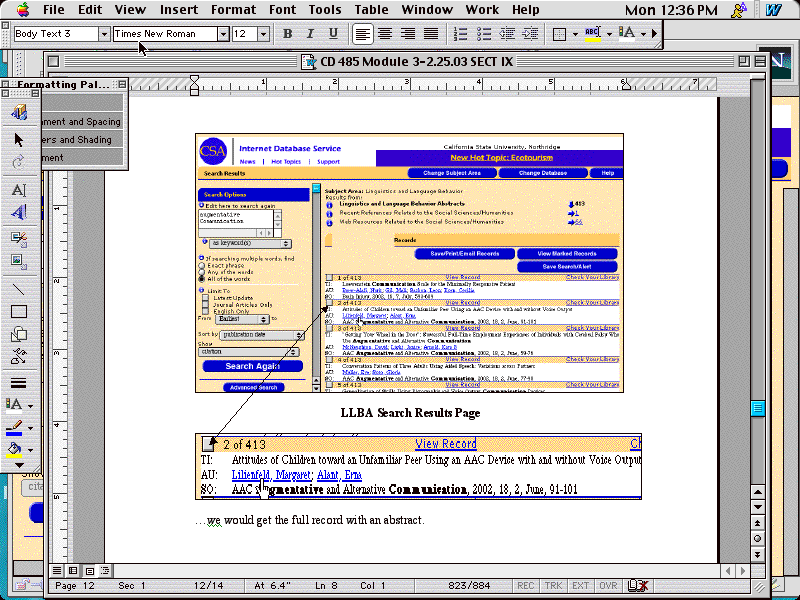This screenshot has height=600, width=800.
Task: Select the Line drawing tool
Action: point(19,289)
